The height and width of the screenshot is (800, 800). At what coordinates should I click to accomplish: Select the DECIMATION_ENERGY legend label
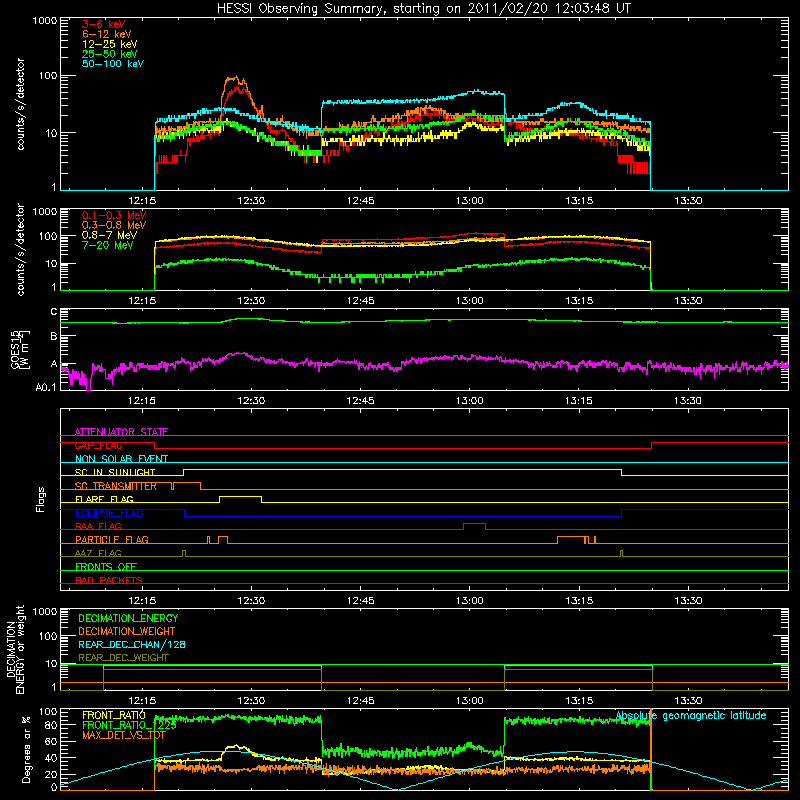pos(128,618)
